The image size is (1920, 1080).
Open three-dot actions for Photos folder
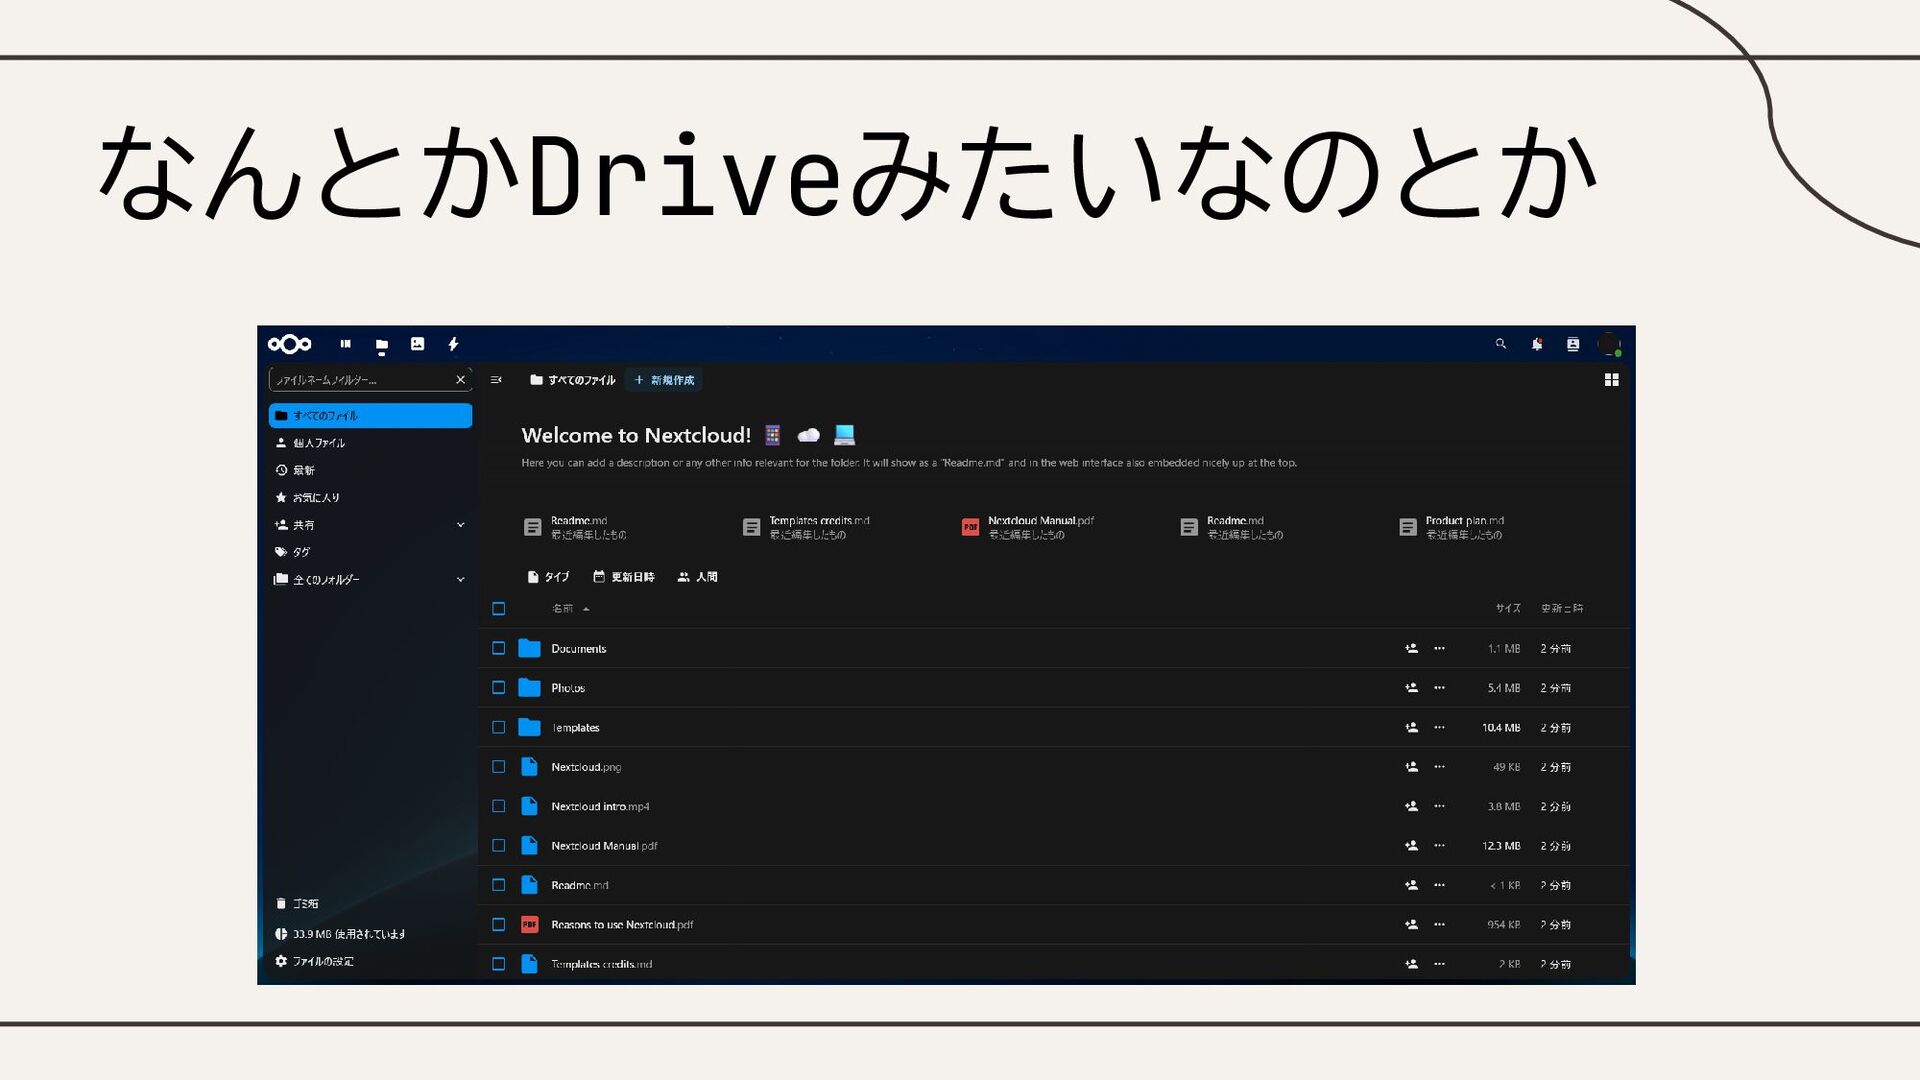(x=1439, y=688)
